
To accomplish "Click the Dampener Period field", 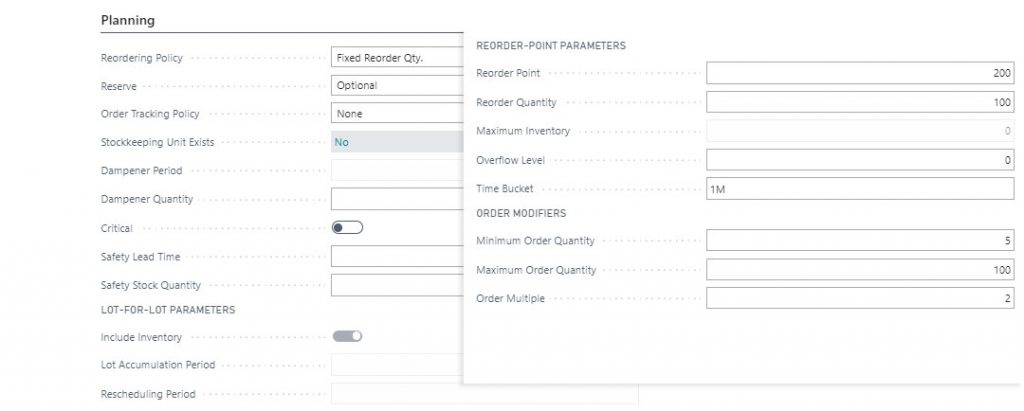I will 396,170.
